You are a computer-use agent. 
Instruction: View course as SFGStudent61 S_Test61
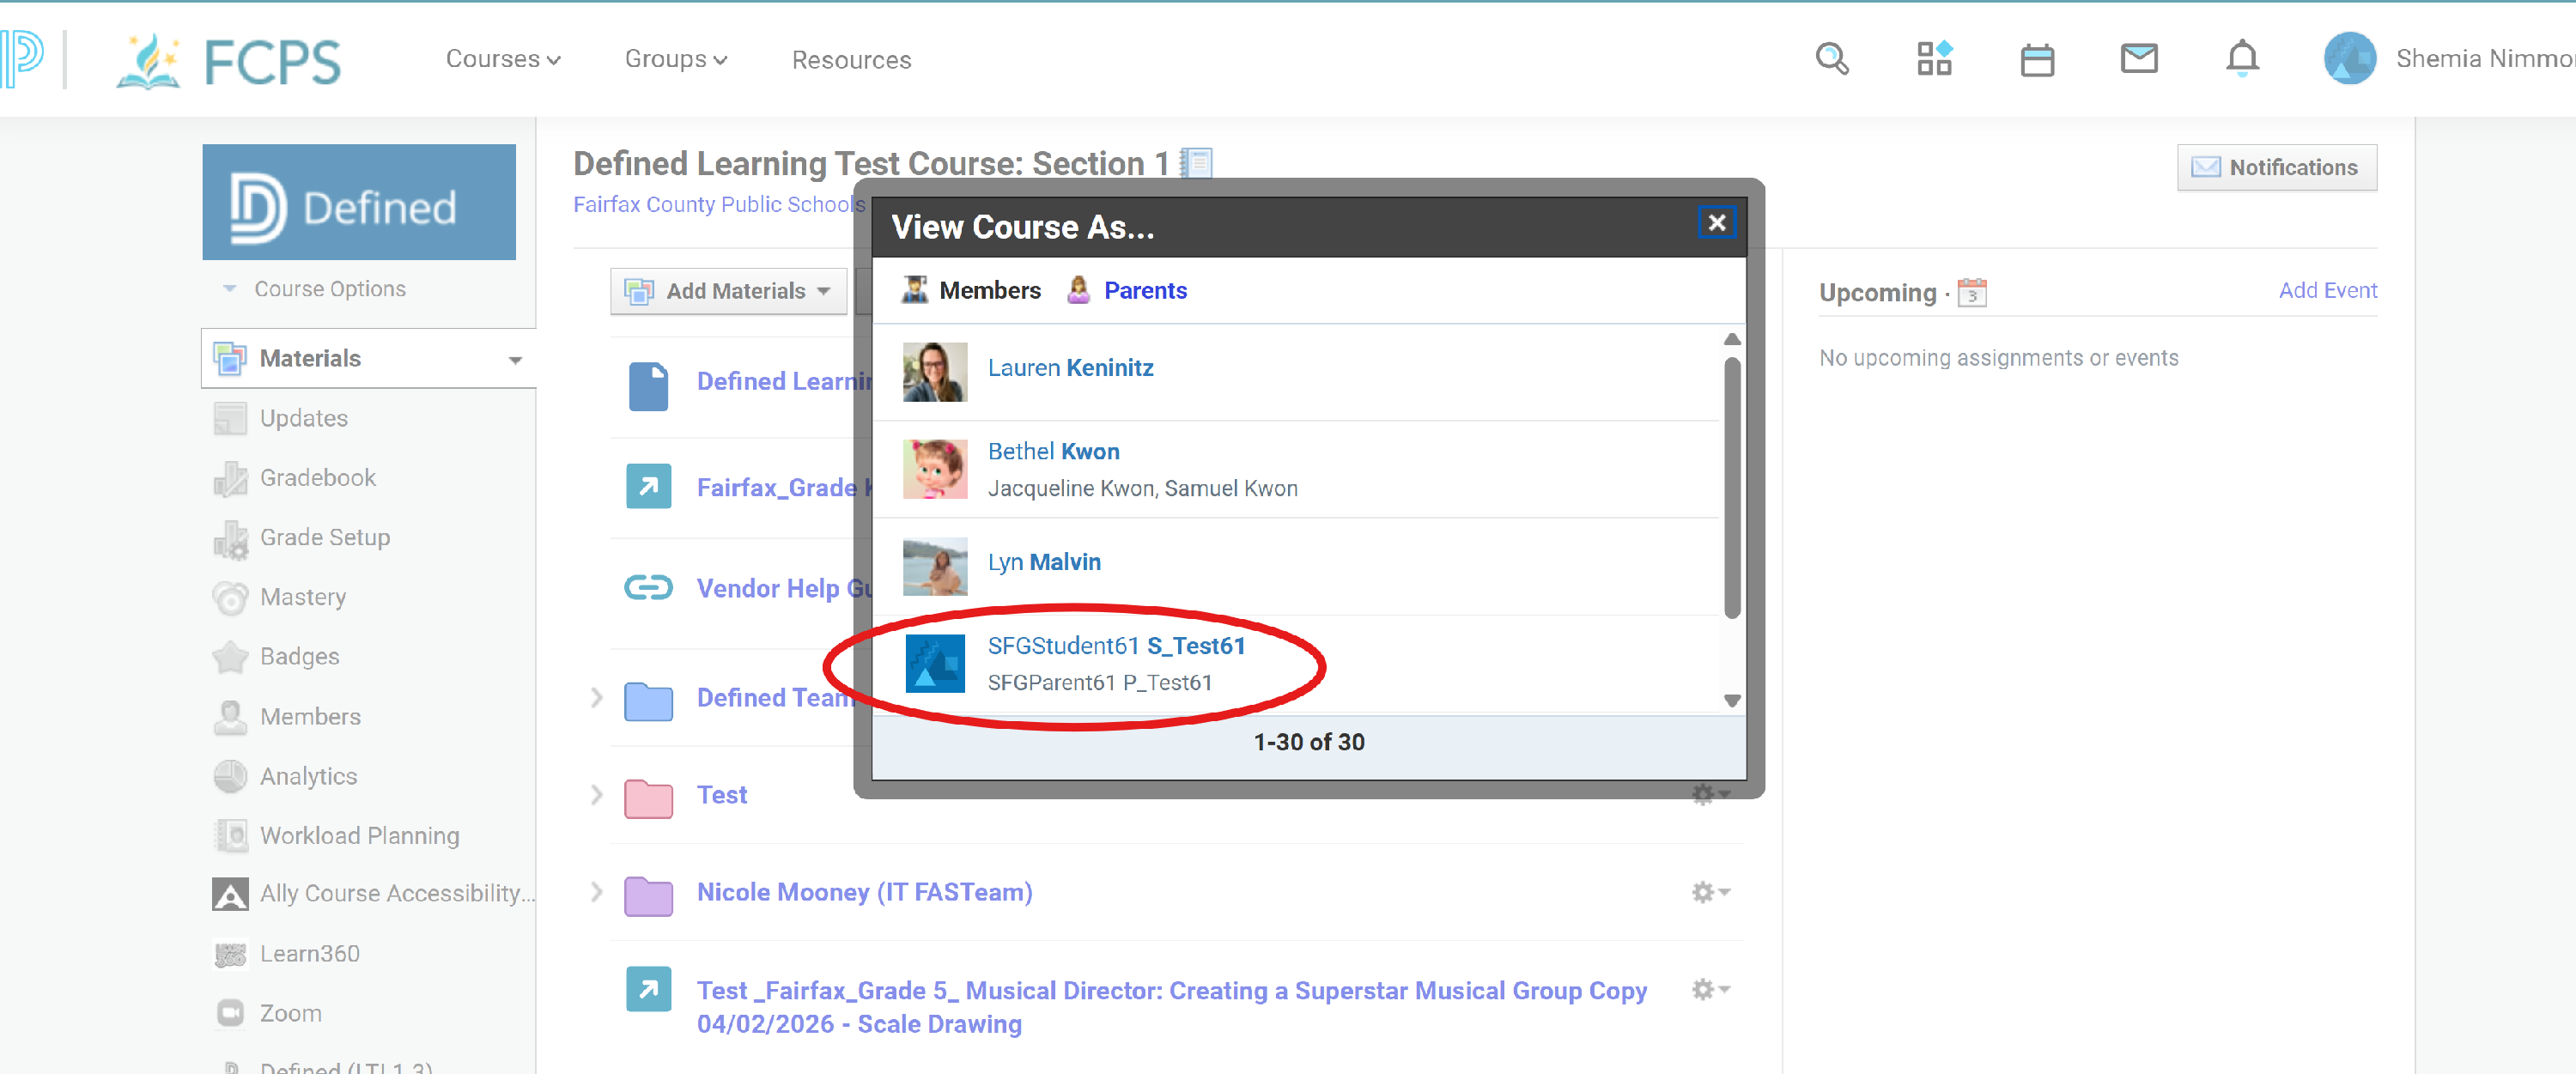click(x=1116, y=646)
